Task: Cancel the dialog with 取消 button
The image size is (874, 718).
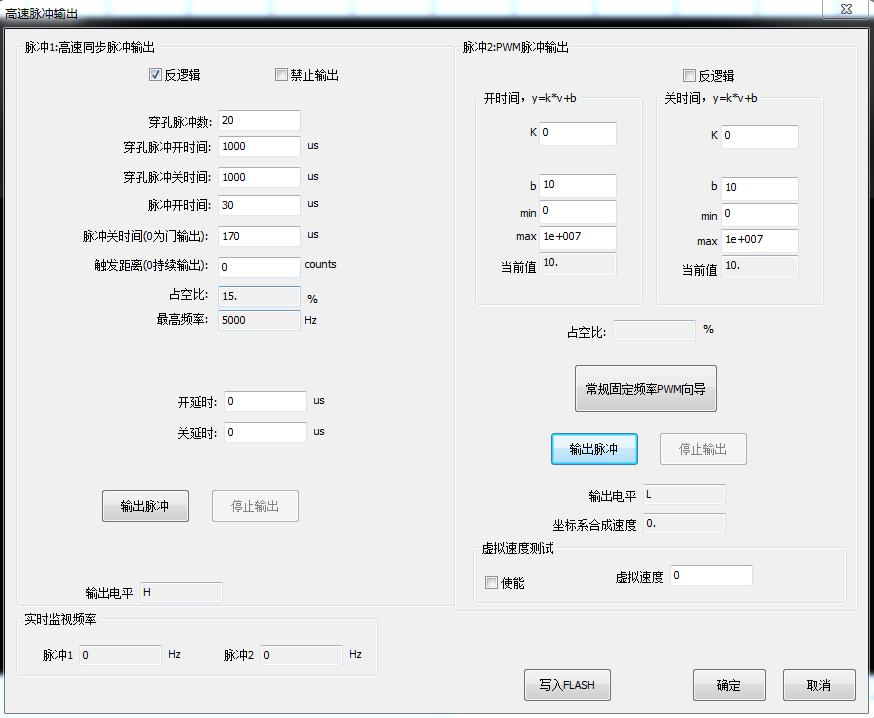Action: 819,685
